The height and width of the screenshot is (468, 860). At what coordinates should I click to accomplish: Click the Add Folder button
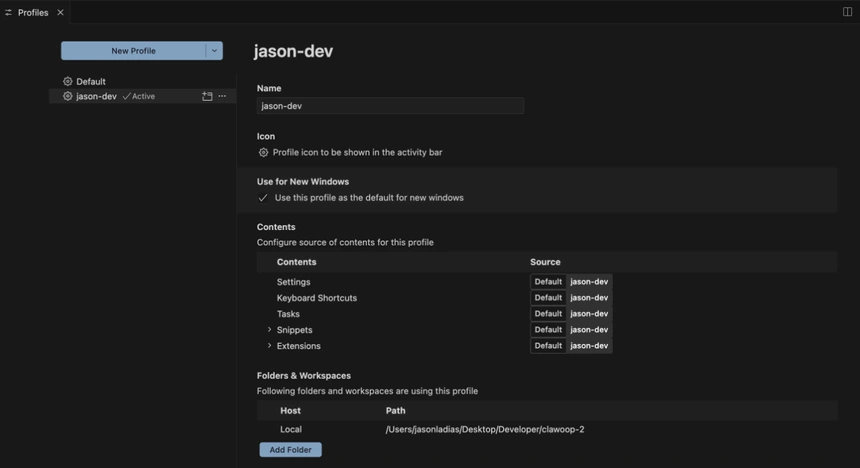pos(290,450)
